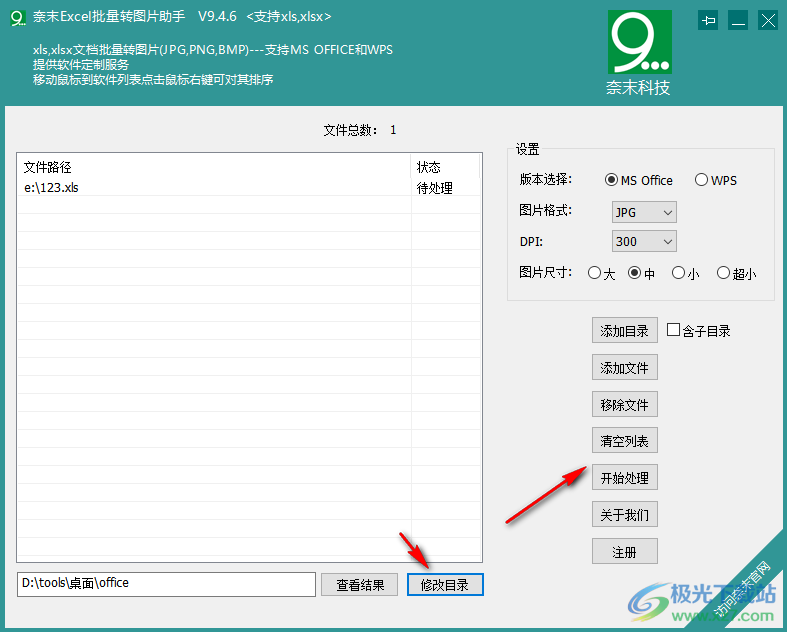
Task: Click the 状态 column header
Action: (x=446, y=167)
